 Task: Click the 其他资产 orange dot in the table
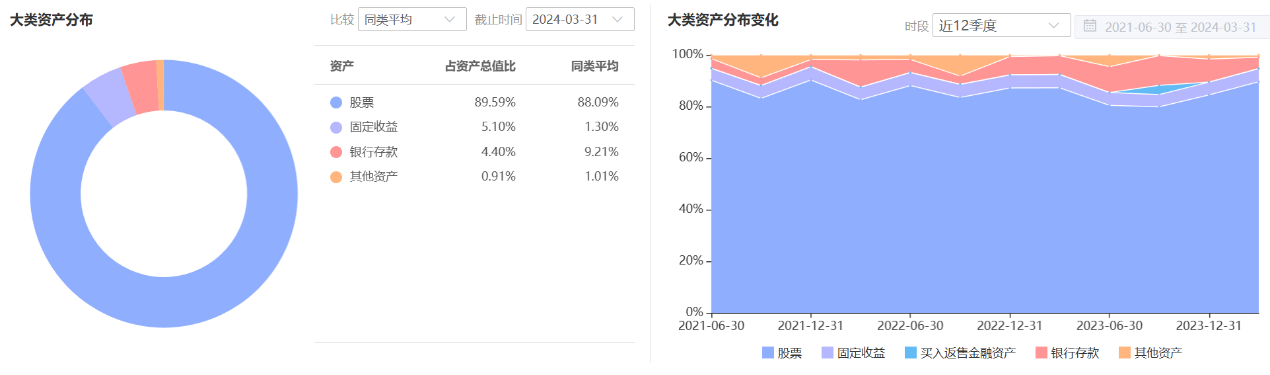tap(335, 177)
